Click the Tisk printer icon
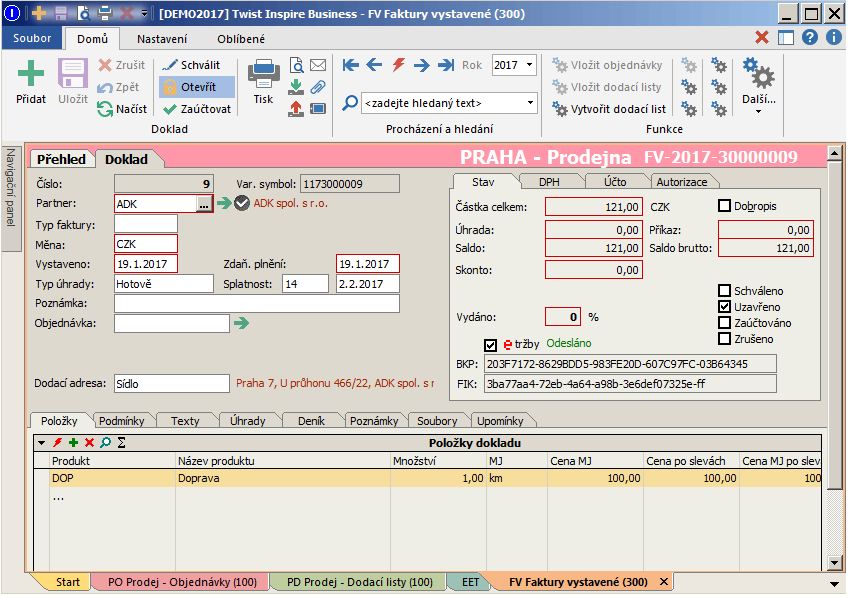Screen dimensions: 848x598 click(x=263, y=75)
